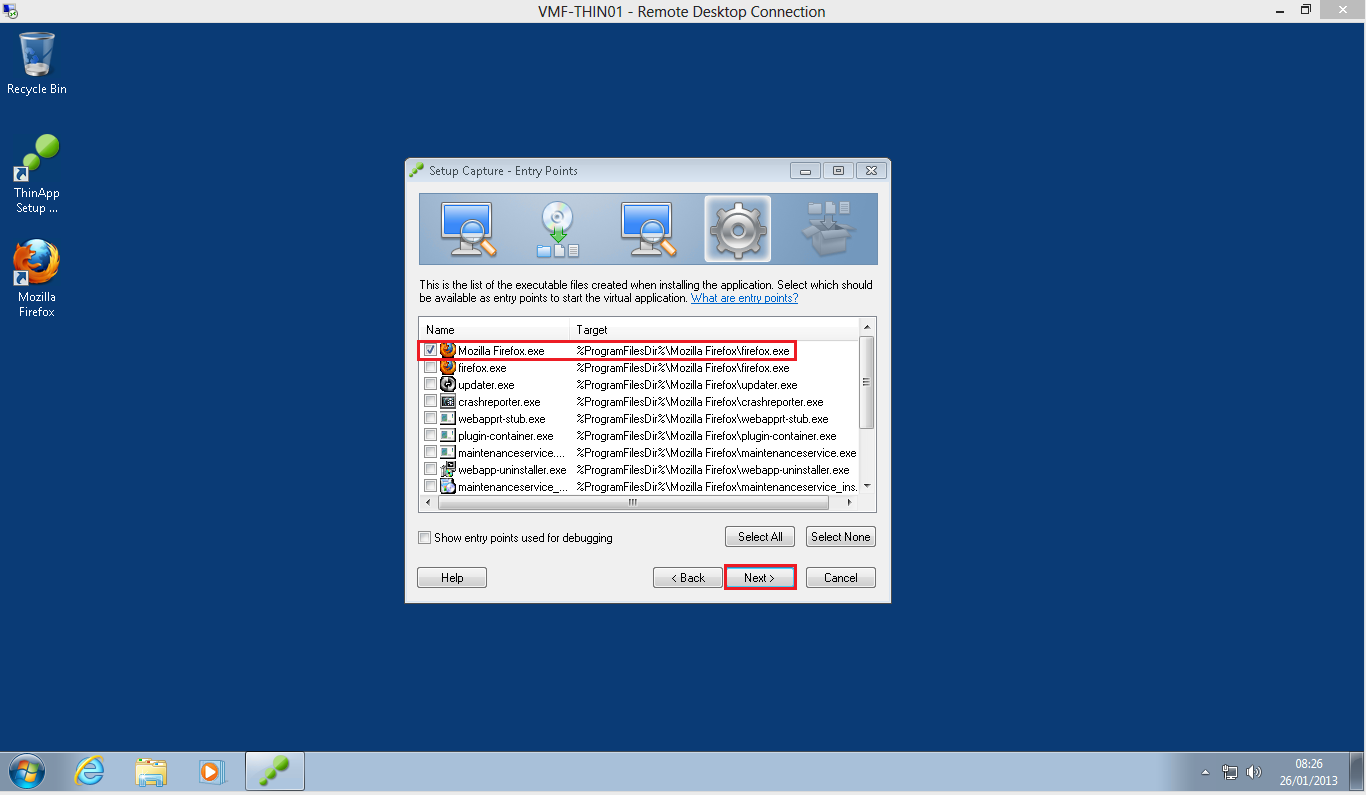Show hidden tray icons arrow
The width and height of the screenshot is (1366, 795).
coord(1205,772)
